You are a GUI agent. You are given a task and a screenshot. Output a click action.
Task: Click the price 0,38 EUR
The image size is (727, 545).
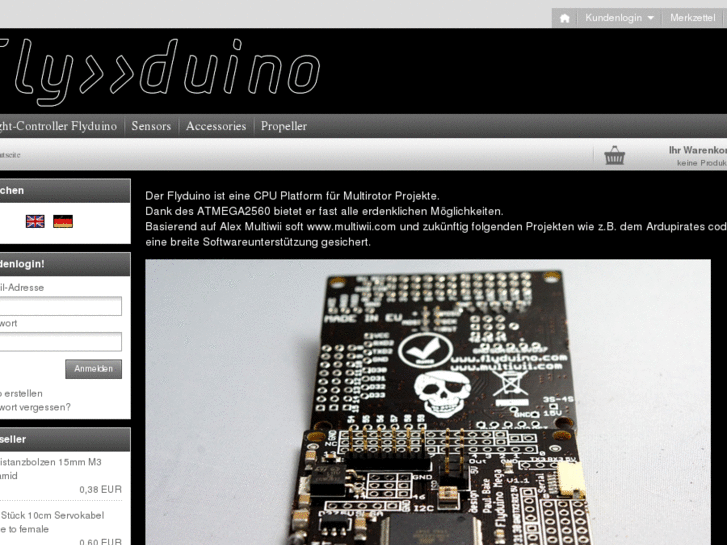point(101,489)
